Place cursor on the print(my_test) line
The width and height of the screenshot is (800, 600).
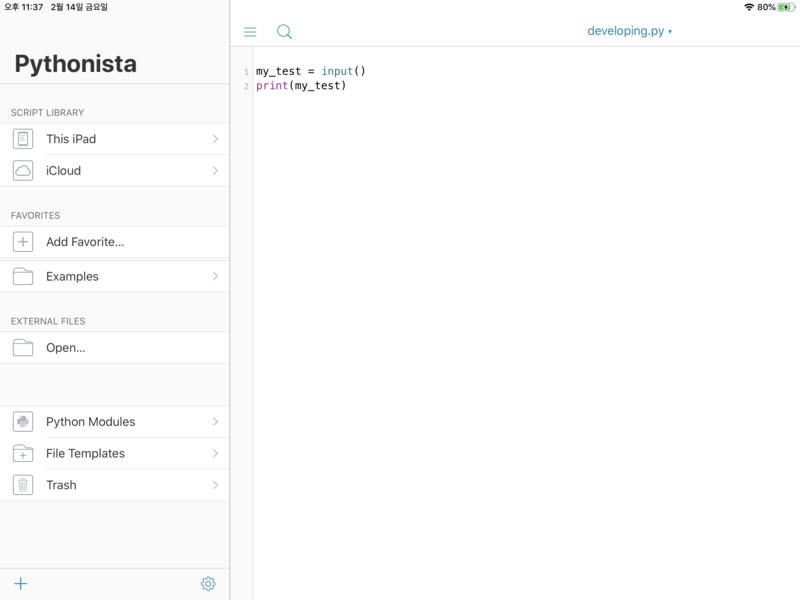click(301, 85)
